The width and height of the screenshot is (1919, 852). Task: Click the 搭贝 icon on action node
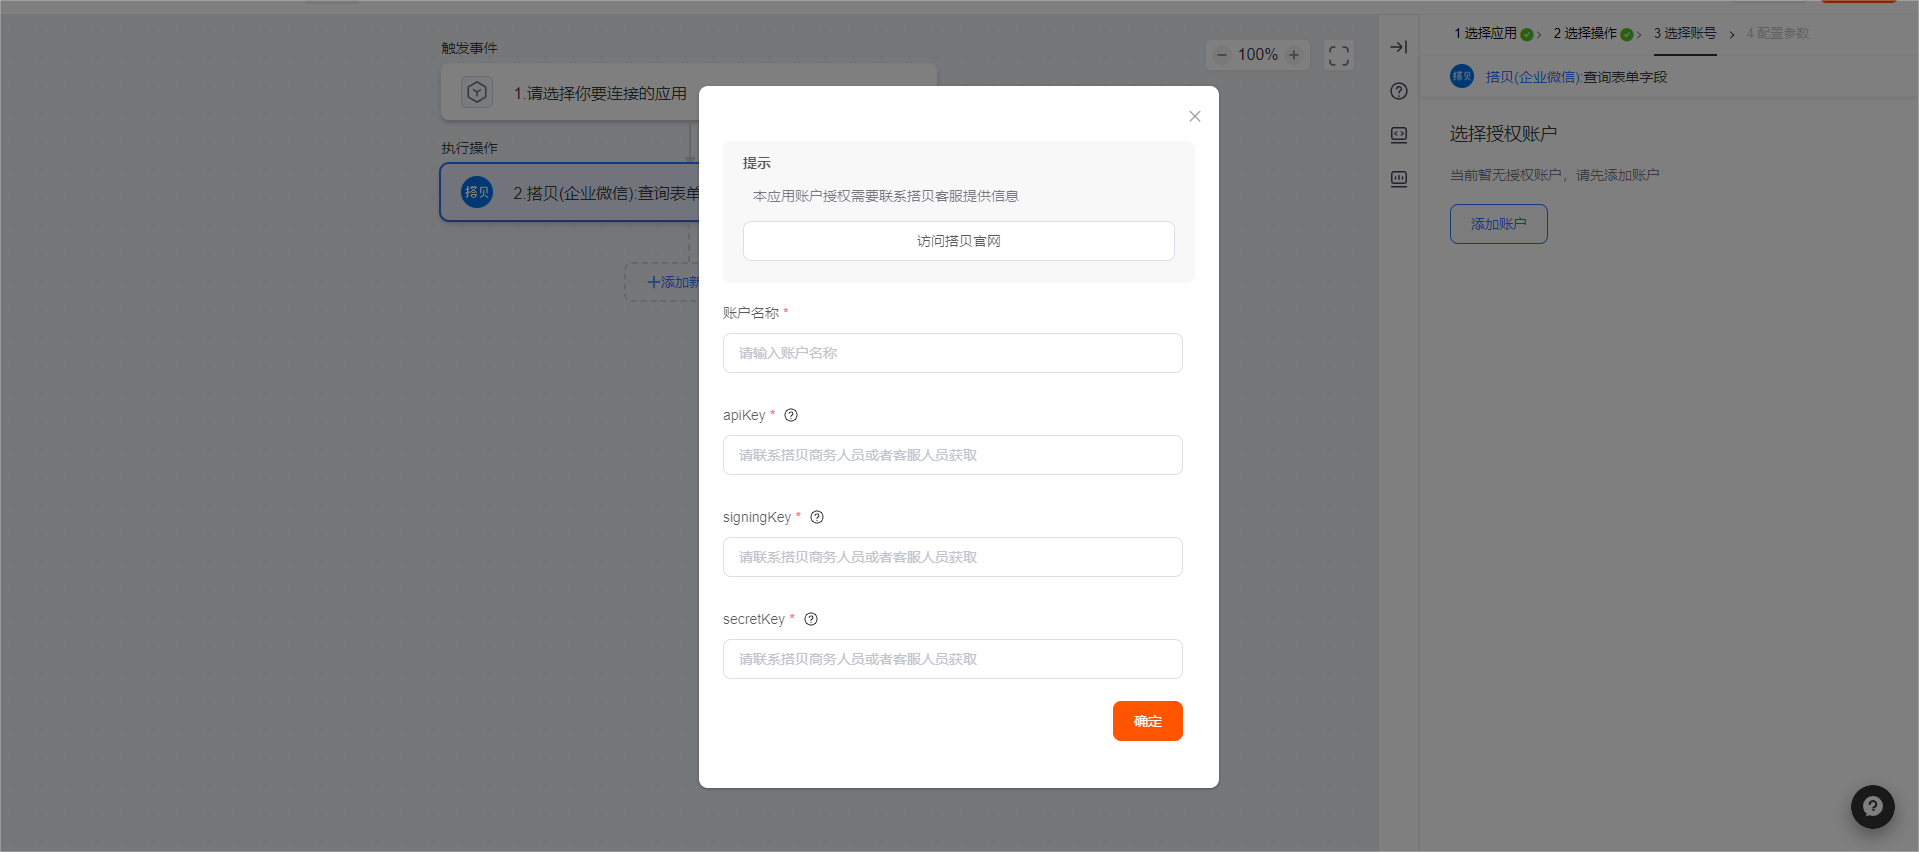coord(477,192)
